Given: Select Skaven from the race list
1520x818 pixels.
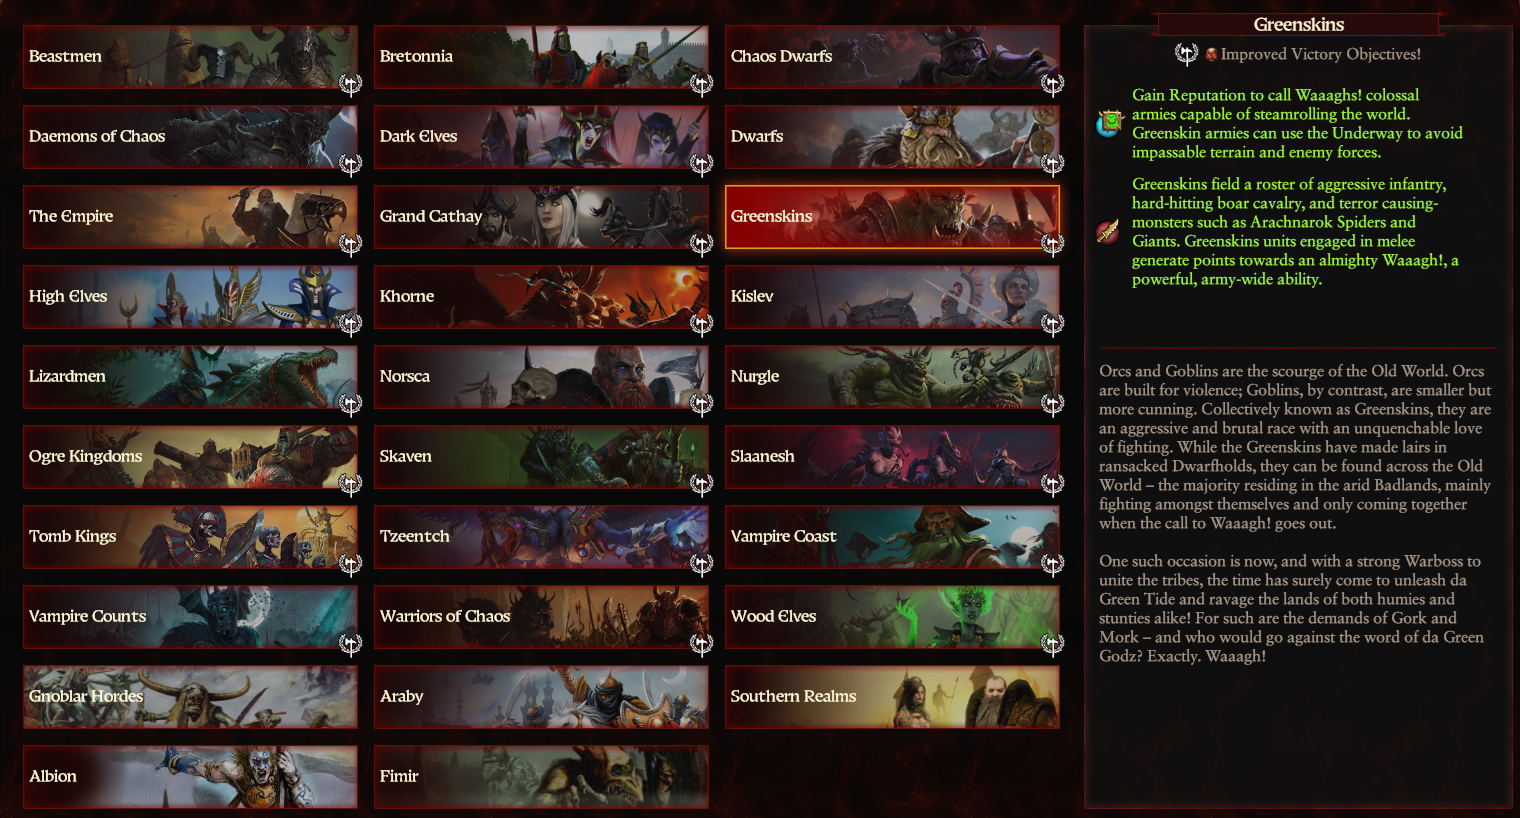Looking at the screenshot, I should click(541, 457).
